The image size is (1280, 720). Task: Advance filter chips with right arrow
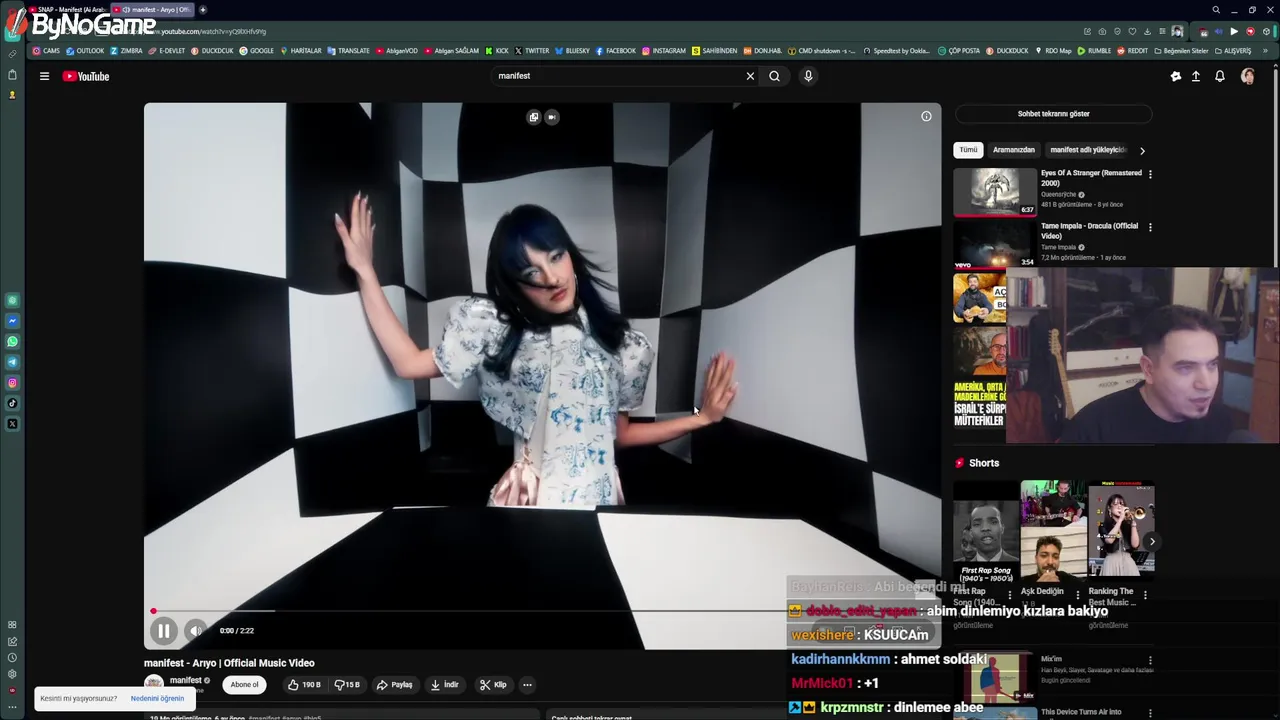[1142, 150]
